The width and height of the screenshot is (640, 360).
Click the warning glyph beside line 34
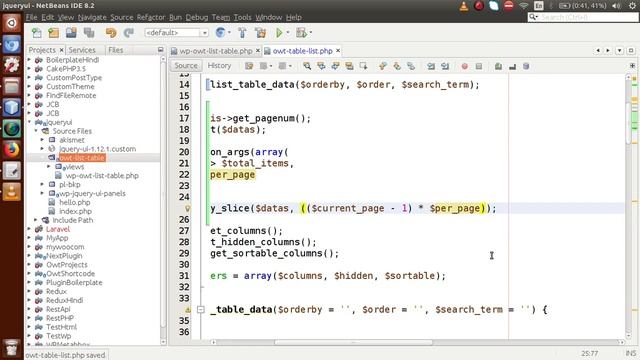click(x=188, y=310)
